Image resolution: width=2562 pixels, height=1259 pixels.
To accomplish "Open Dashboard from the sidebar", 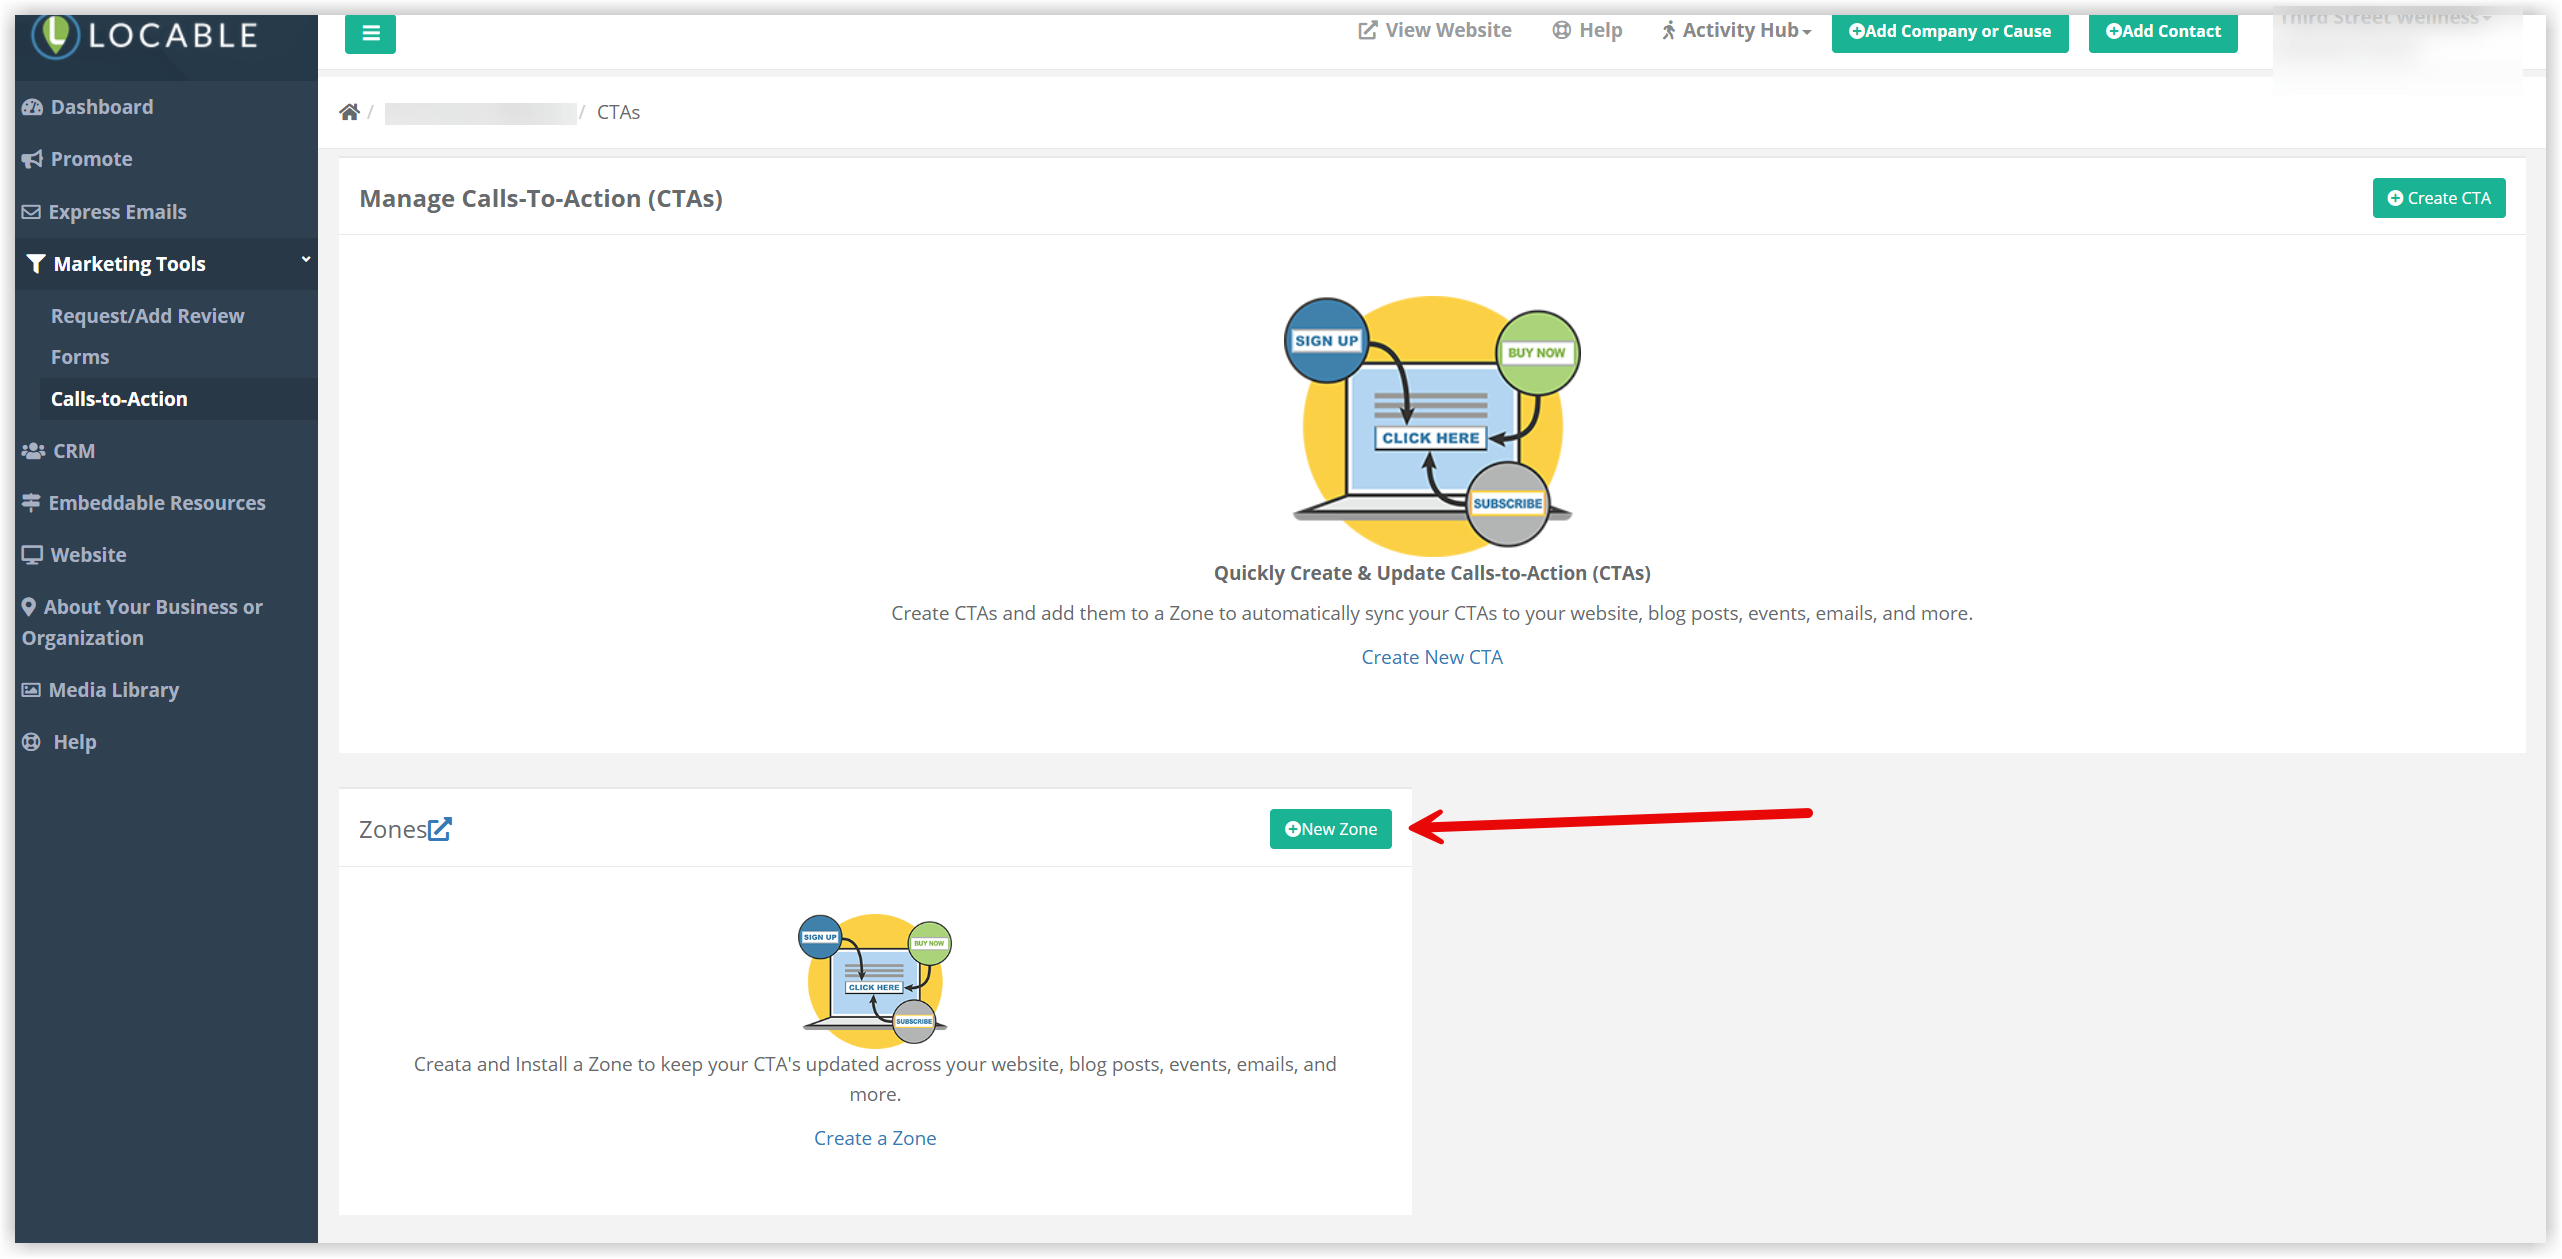I will click(101, 107).
